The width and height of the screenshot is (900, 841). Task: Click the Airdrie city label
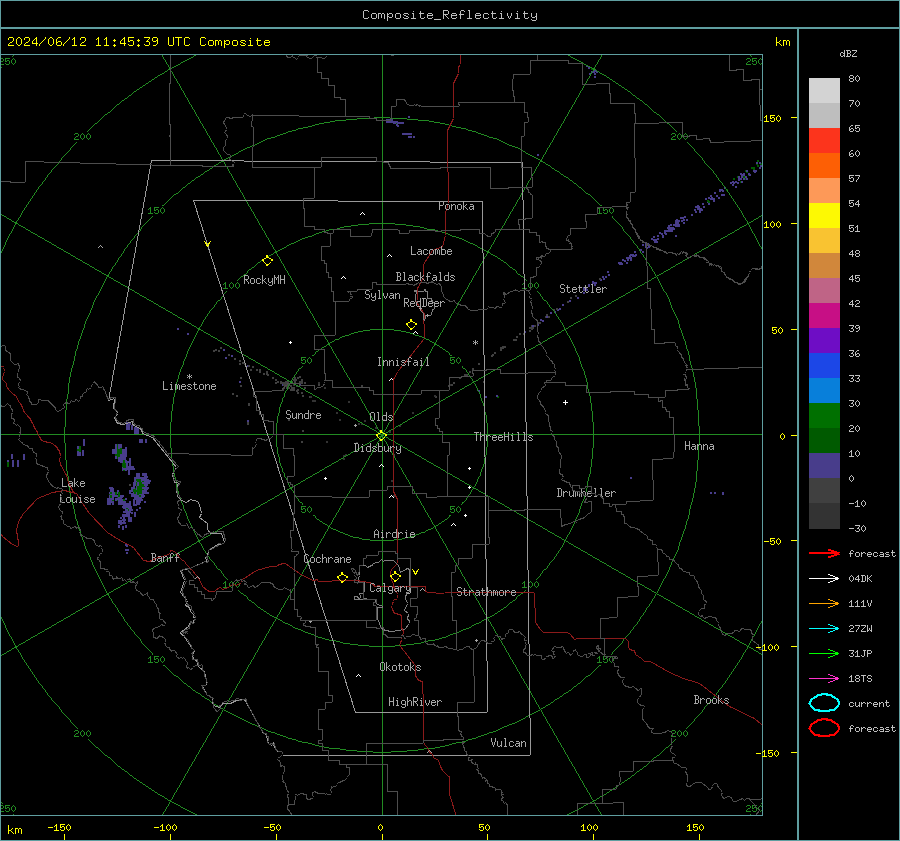point(394,534)
